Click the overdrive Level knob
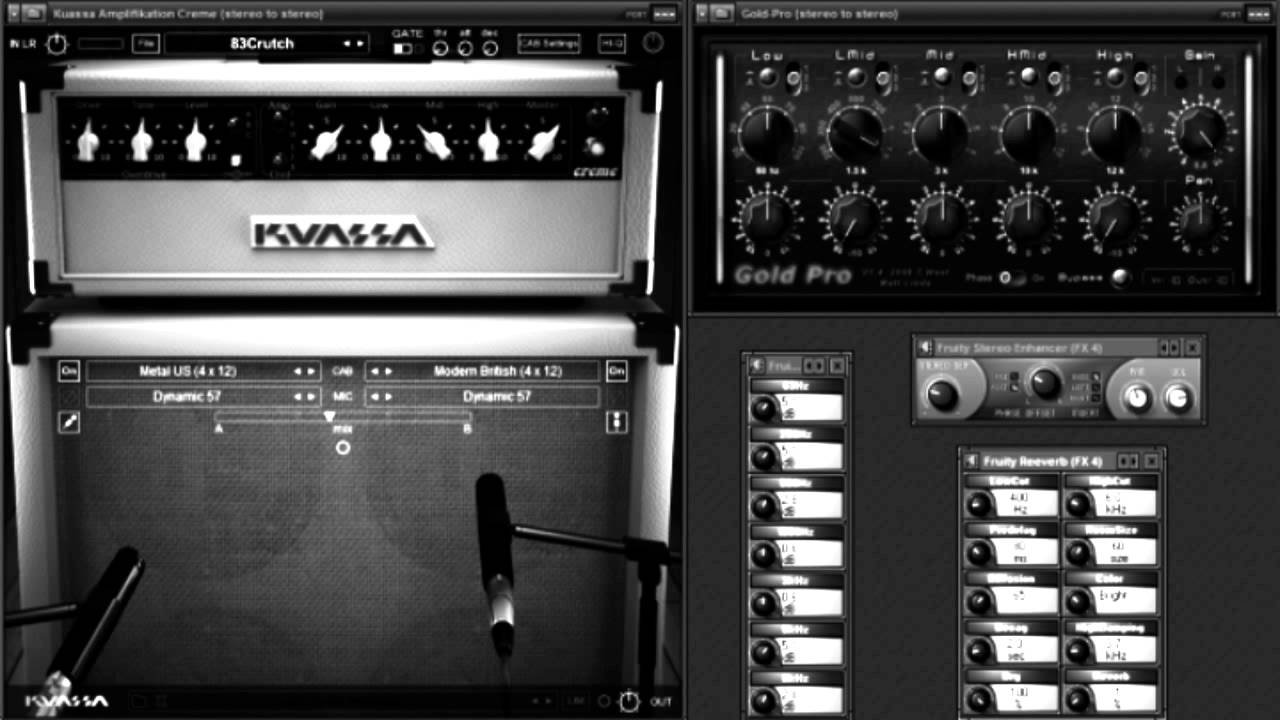Viewport: 1280px width, 720px height. [x=196, y=140]
